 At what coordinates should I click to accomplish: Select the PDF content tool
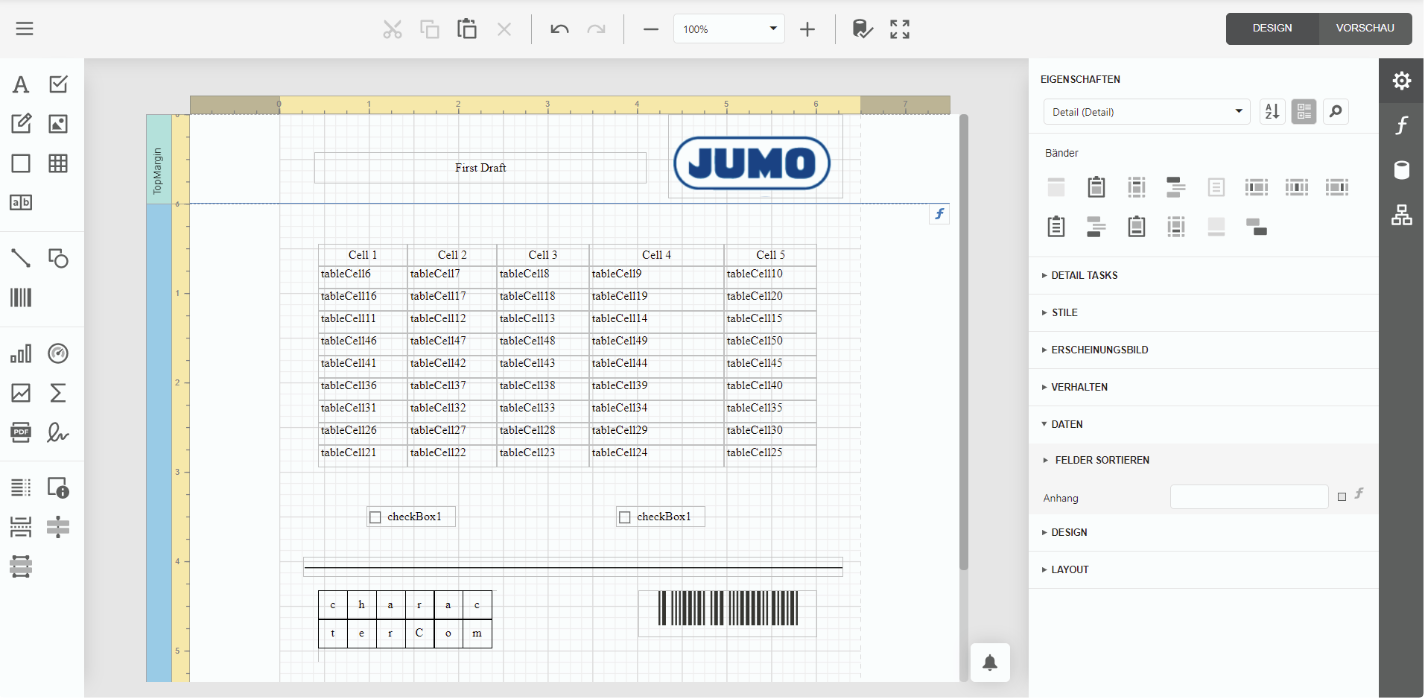21,432
